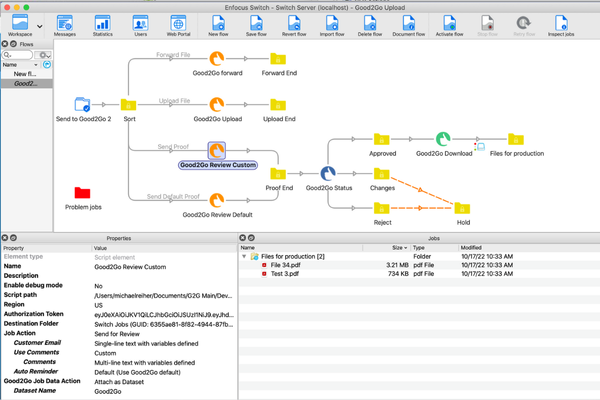Image resolution: width=600 pixels, height=400 pixels.
Task: Select the Good2Go Upload element
Action: click(x=217, y=104)
